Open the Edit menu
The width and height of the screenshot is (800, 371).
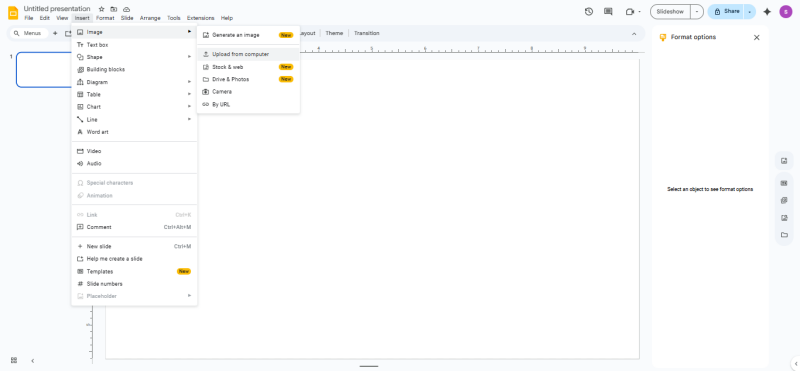[x=45, y=18]
